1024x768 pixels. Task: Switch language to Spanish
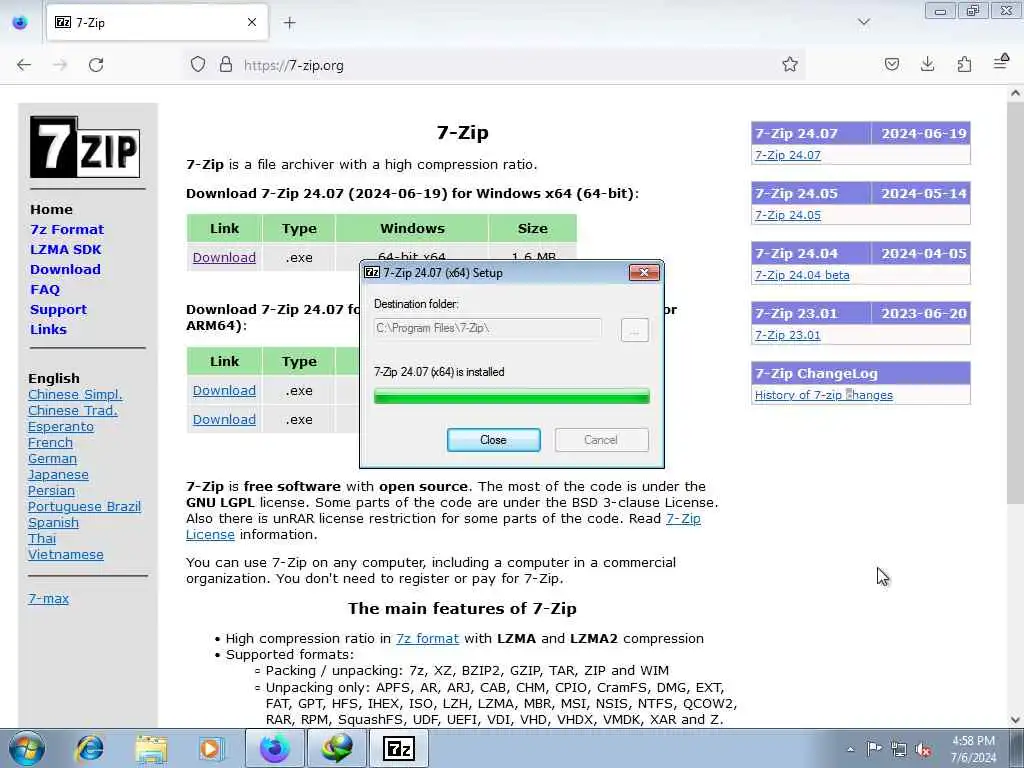(x=54, y=522)
